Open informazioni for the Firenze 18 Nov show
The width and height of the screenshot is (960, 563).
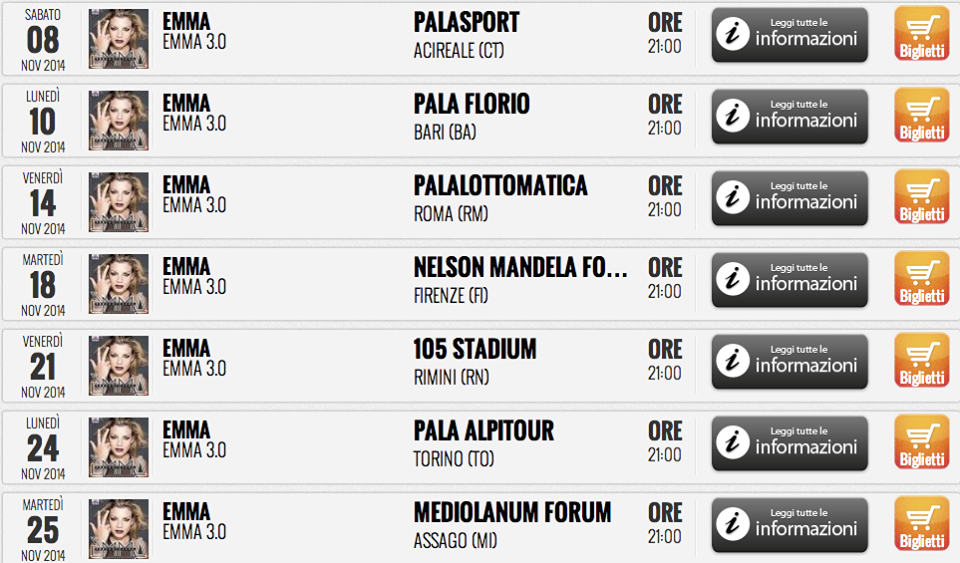coord(789,280)
